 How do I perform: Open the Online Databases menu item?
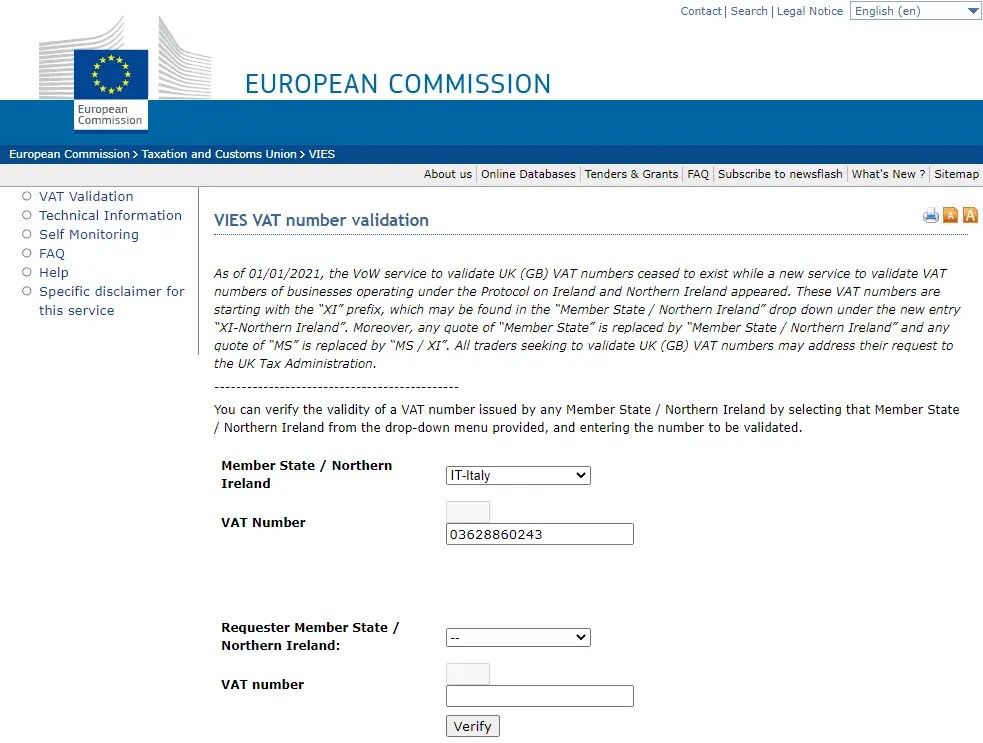click(x=528, y=174)
